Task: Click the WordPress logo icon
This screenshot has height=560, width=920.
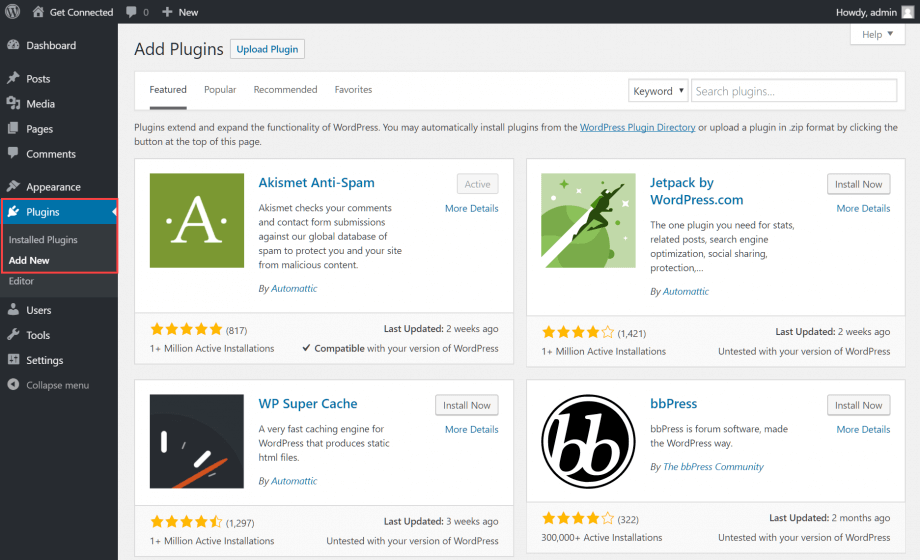Action: 12,12
